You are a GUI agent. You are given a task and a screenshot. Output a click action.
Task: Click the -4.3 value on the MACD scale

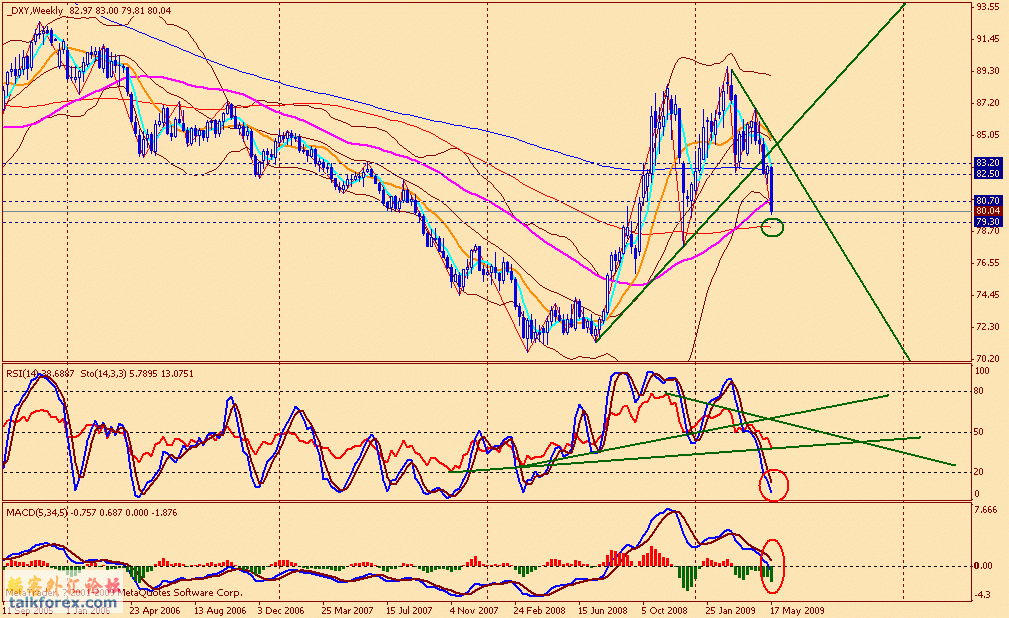(982, 595)
